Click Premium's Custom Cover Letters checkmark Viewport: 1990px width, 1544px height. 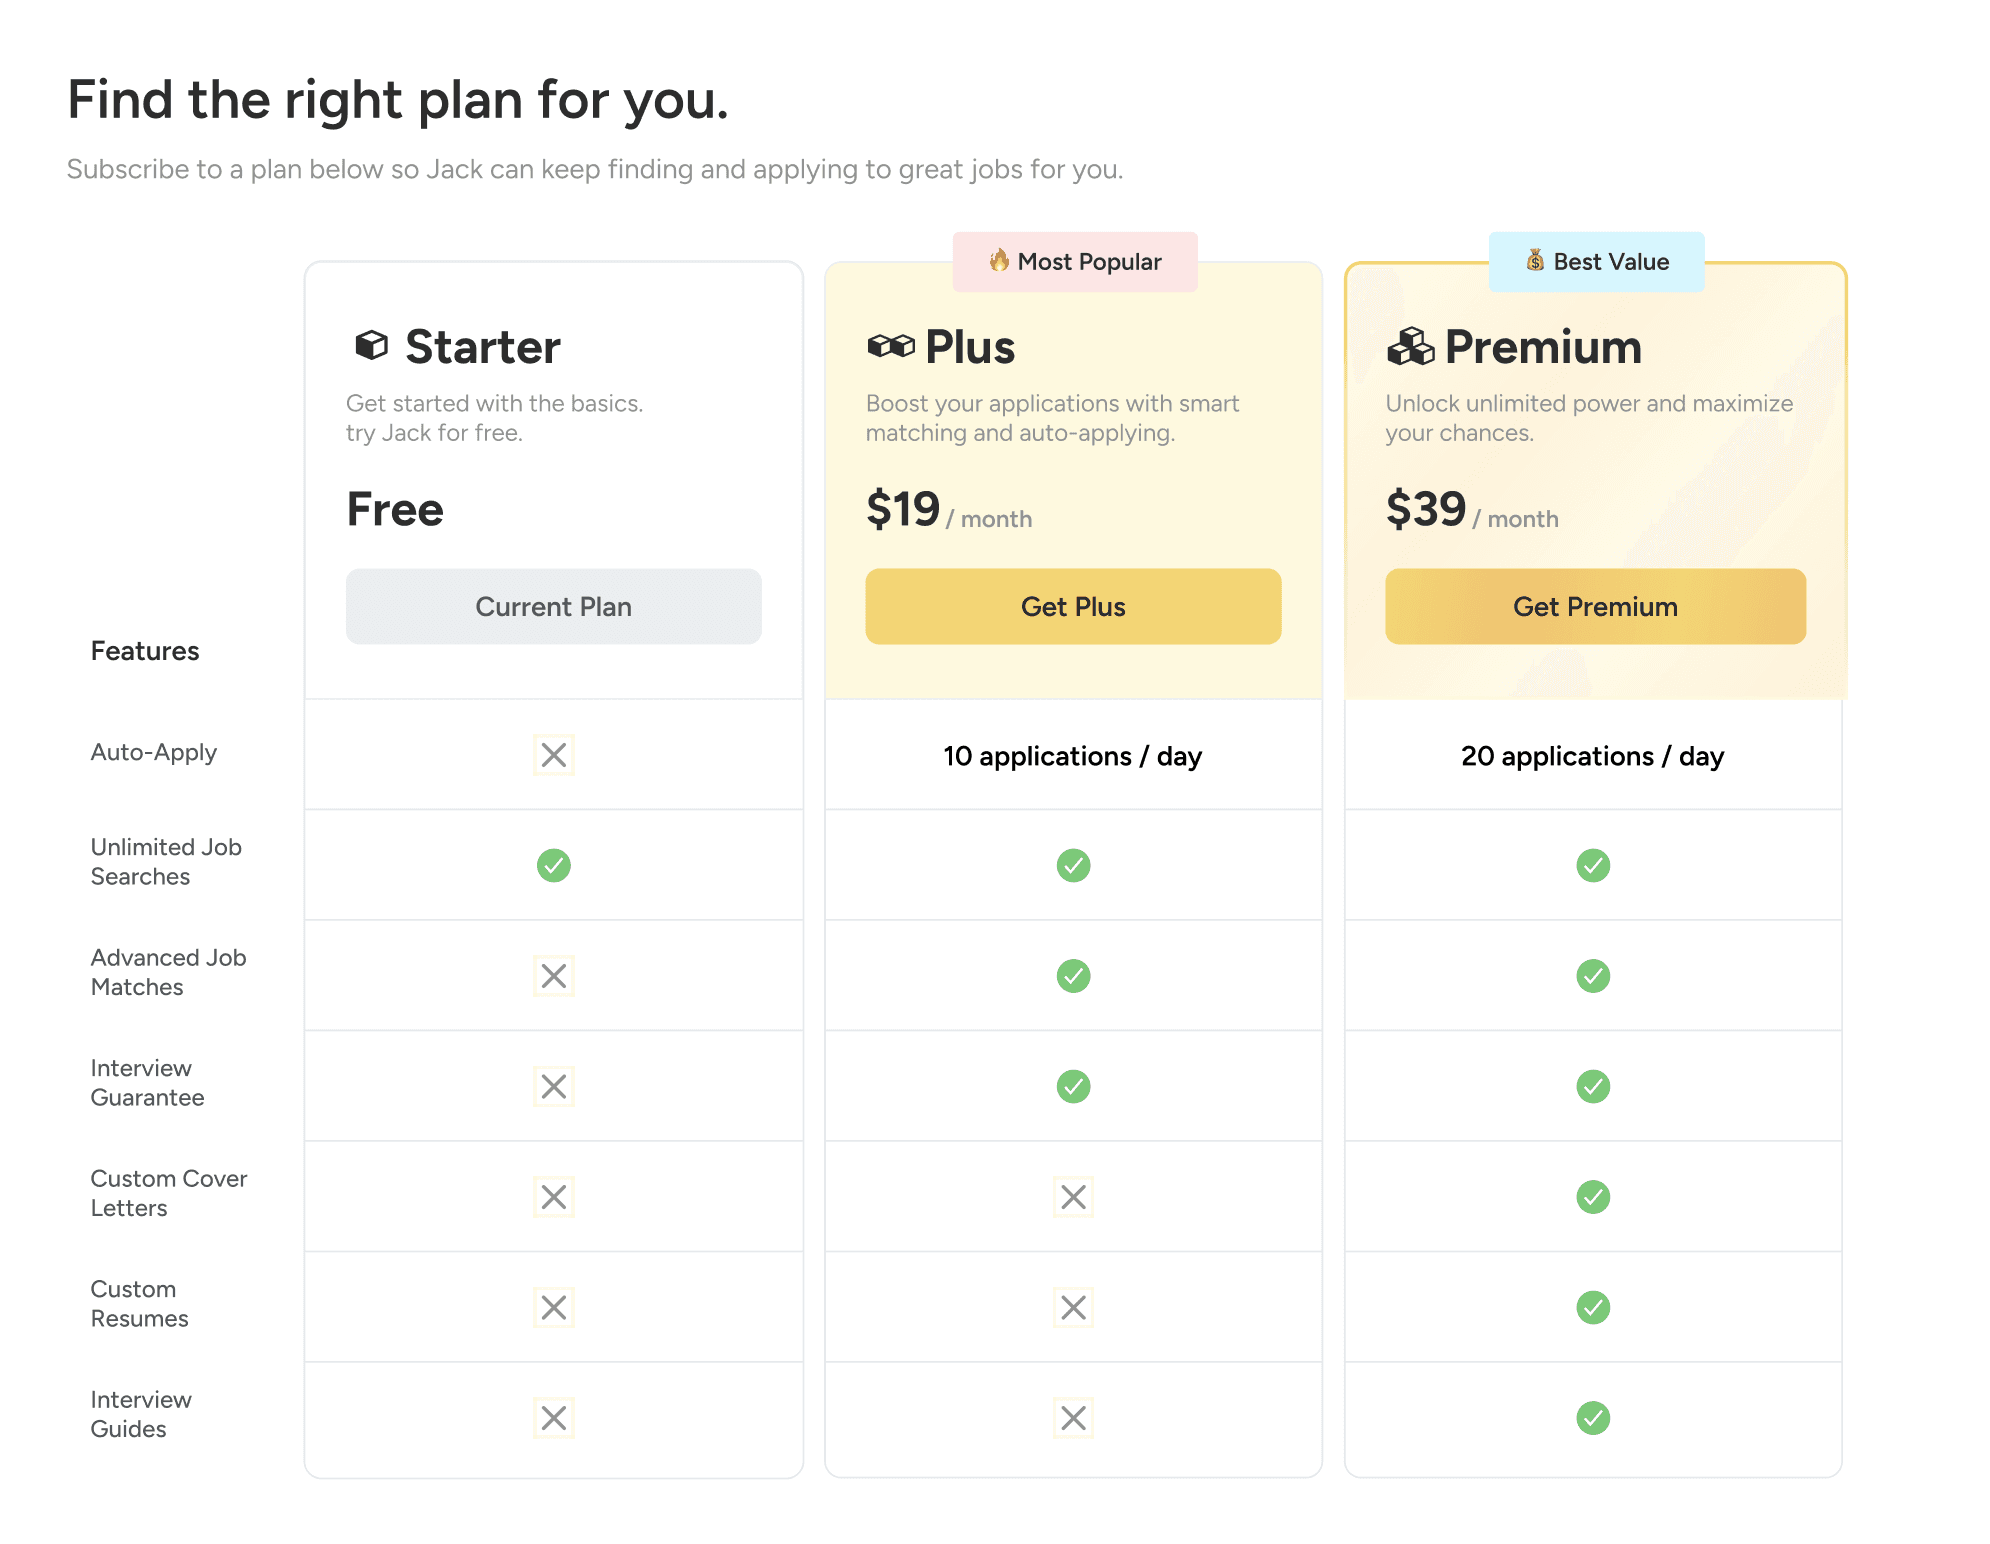coord(1593,1197)
